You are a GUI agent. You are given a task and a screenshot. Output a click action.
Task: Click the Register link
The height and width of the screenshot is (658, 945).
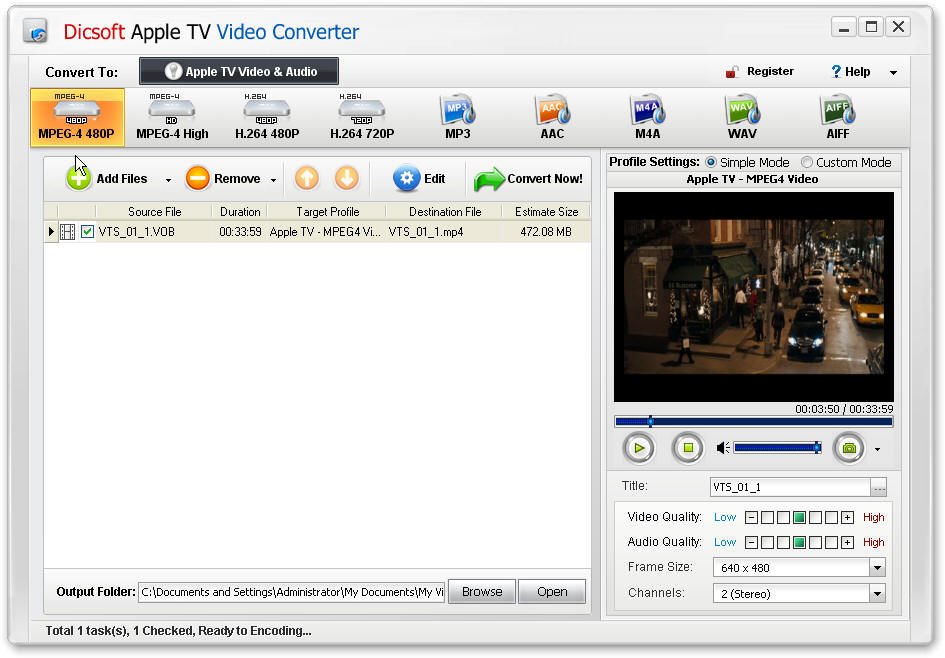[770, 71]
